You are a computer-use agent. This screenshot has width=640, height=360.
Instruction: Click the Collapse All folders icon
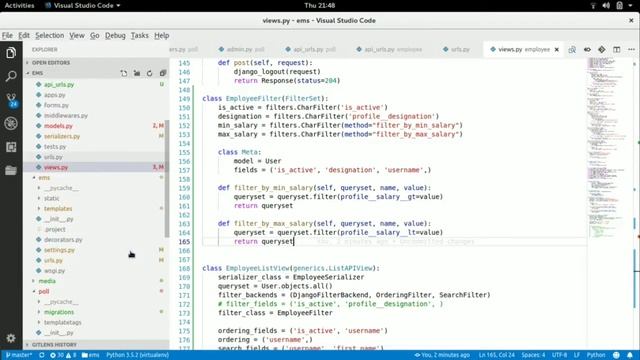[163, 73]
